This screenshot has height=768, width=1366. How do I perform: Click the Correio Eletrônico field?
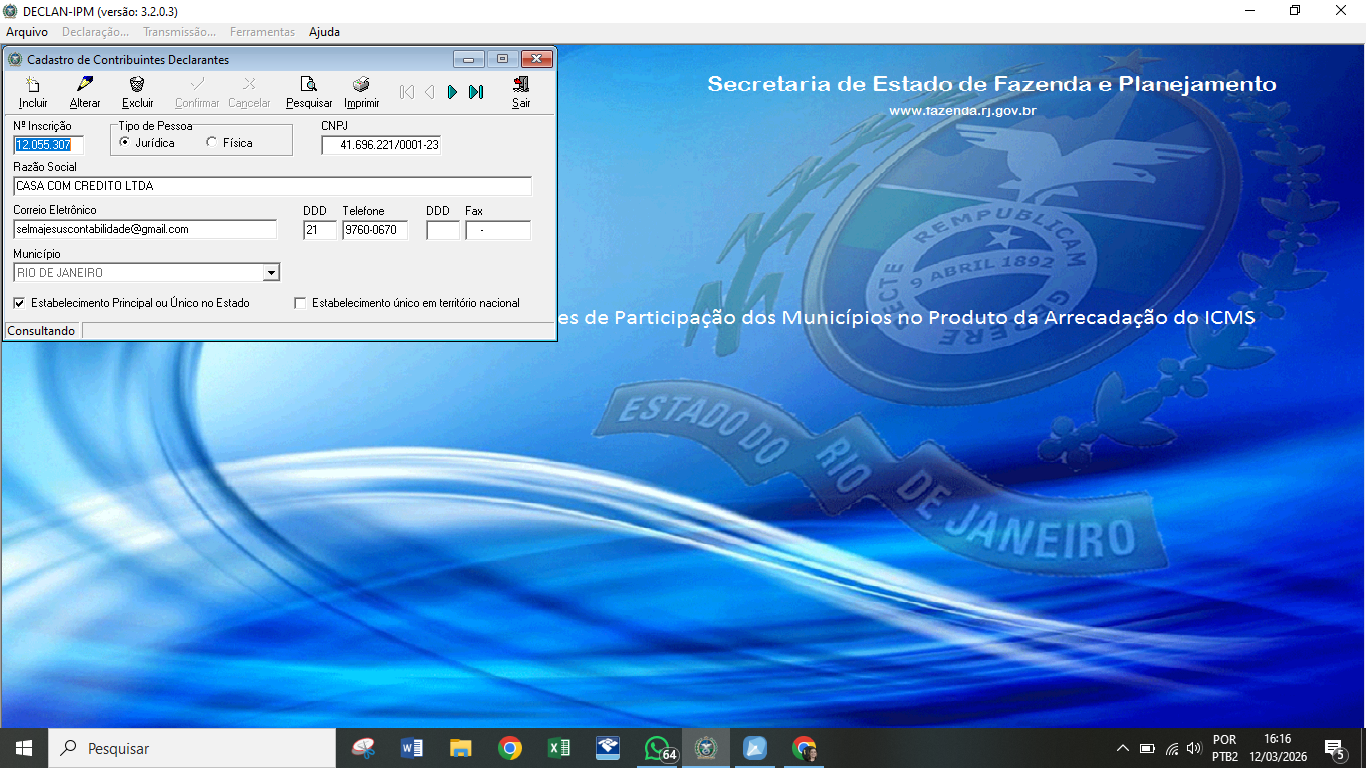145,230
